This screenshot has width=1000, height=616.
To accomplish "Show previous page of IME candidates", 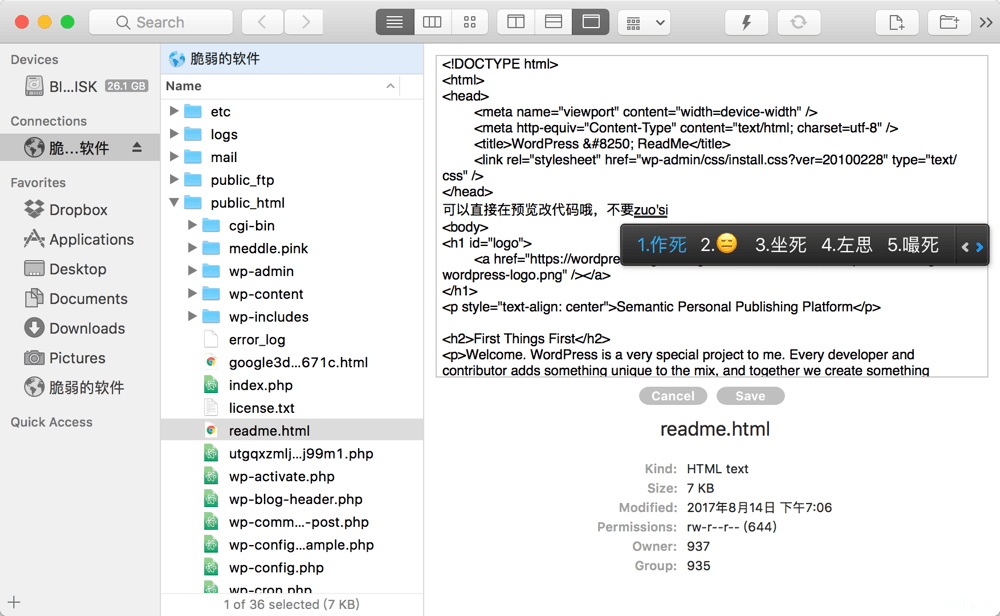I will (x=966, y=247).
